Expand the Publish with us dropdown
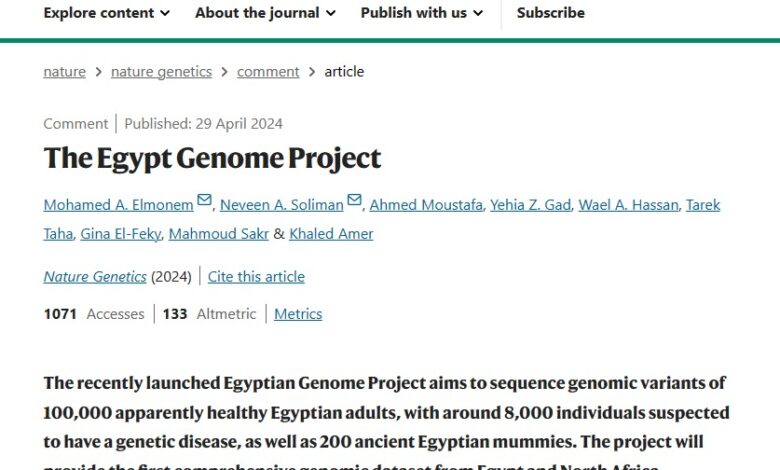 click(421, 13)
